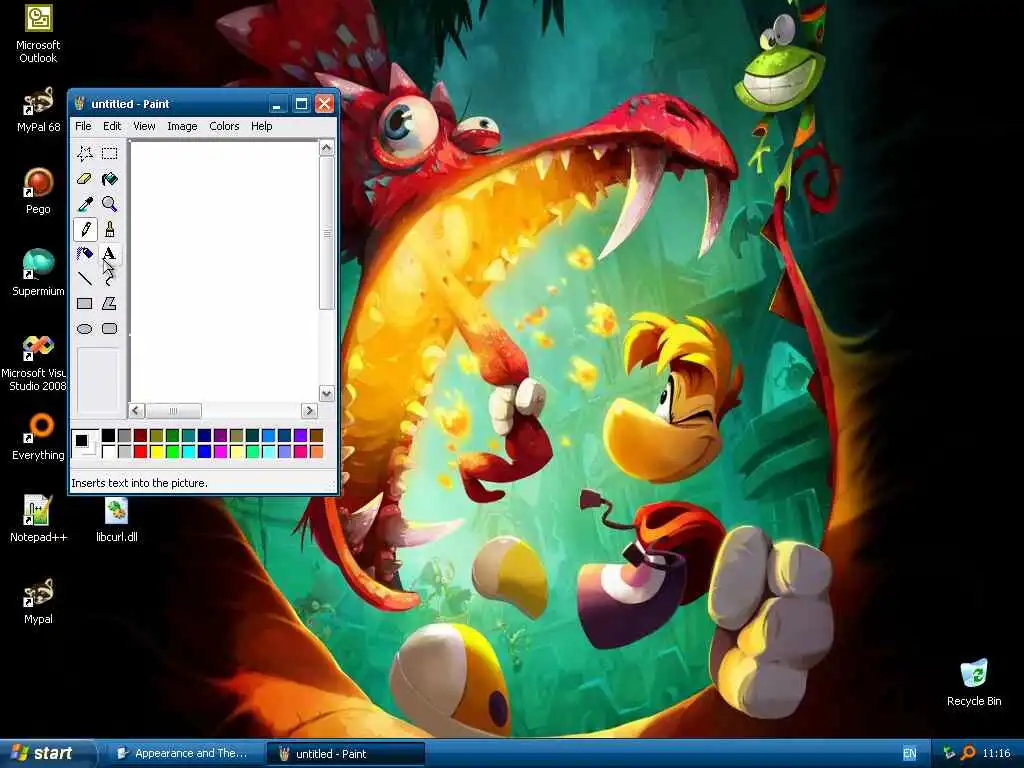The image size is (1024, 768).
Task: Open the Edit menu
Action: click(x=112, y=126)
